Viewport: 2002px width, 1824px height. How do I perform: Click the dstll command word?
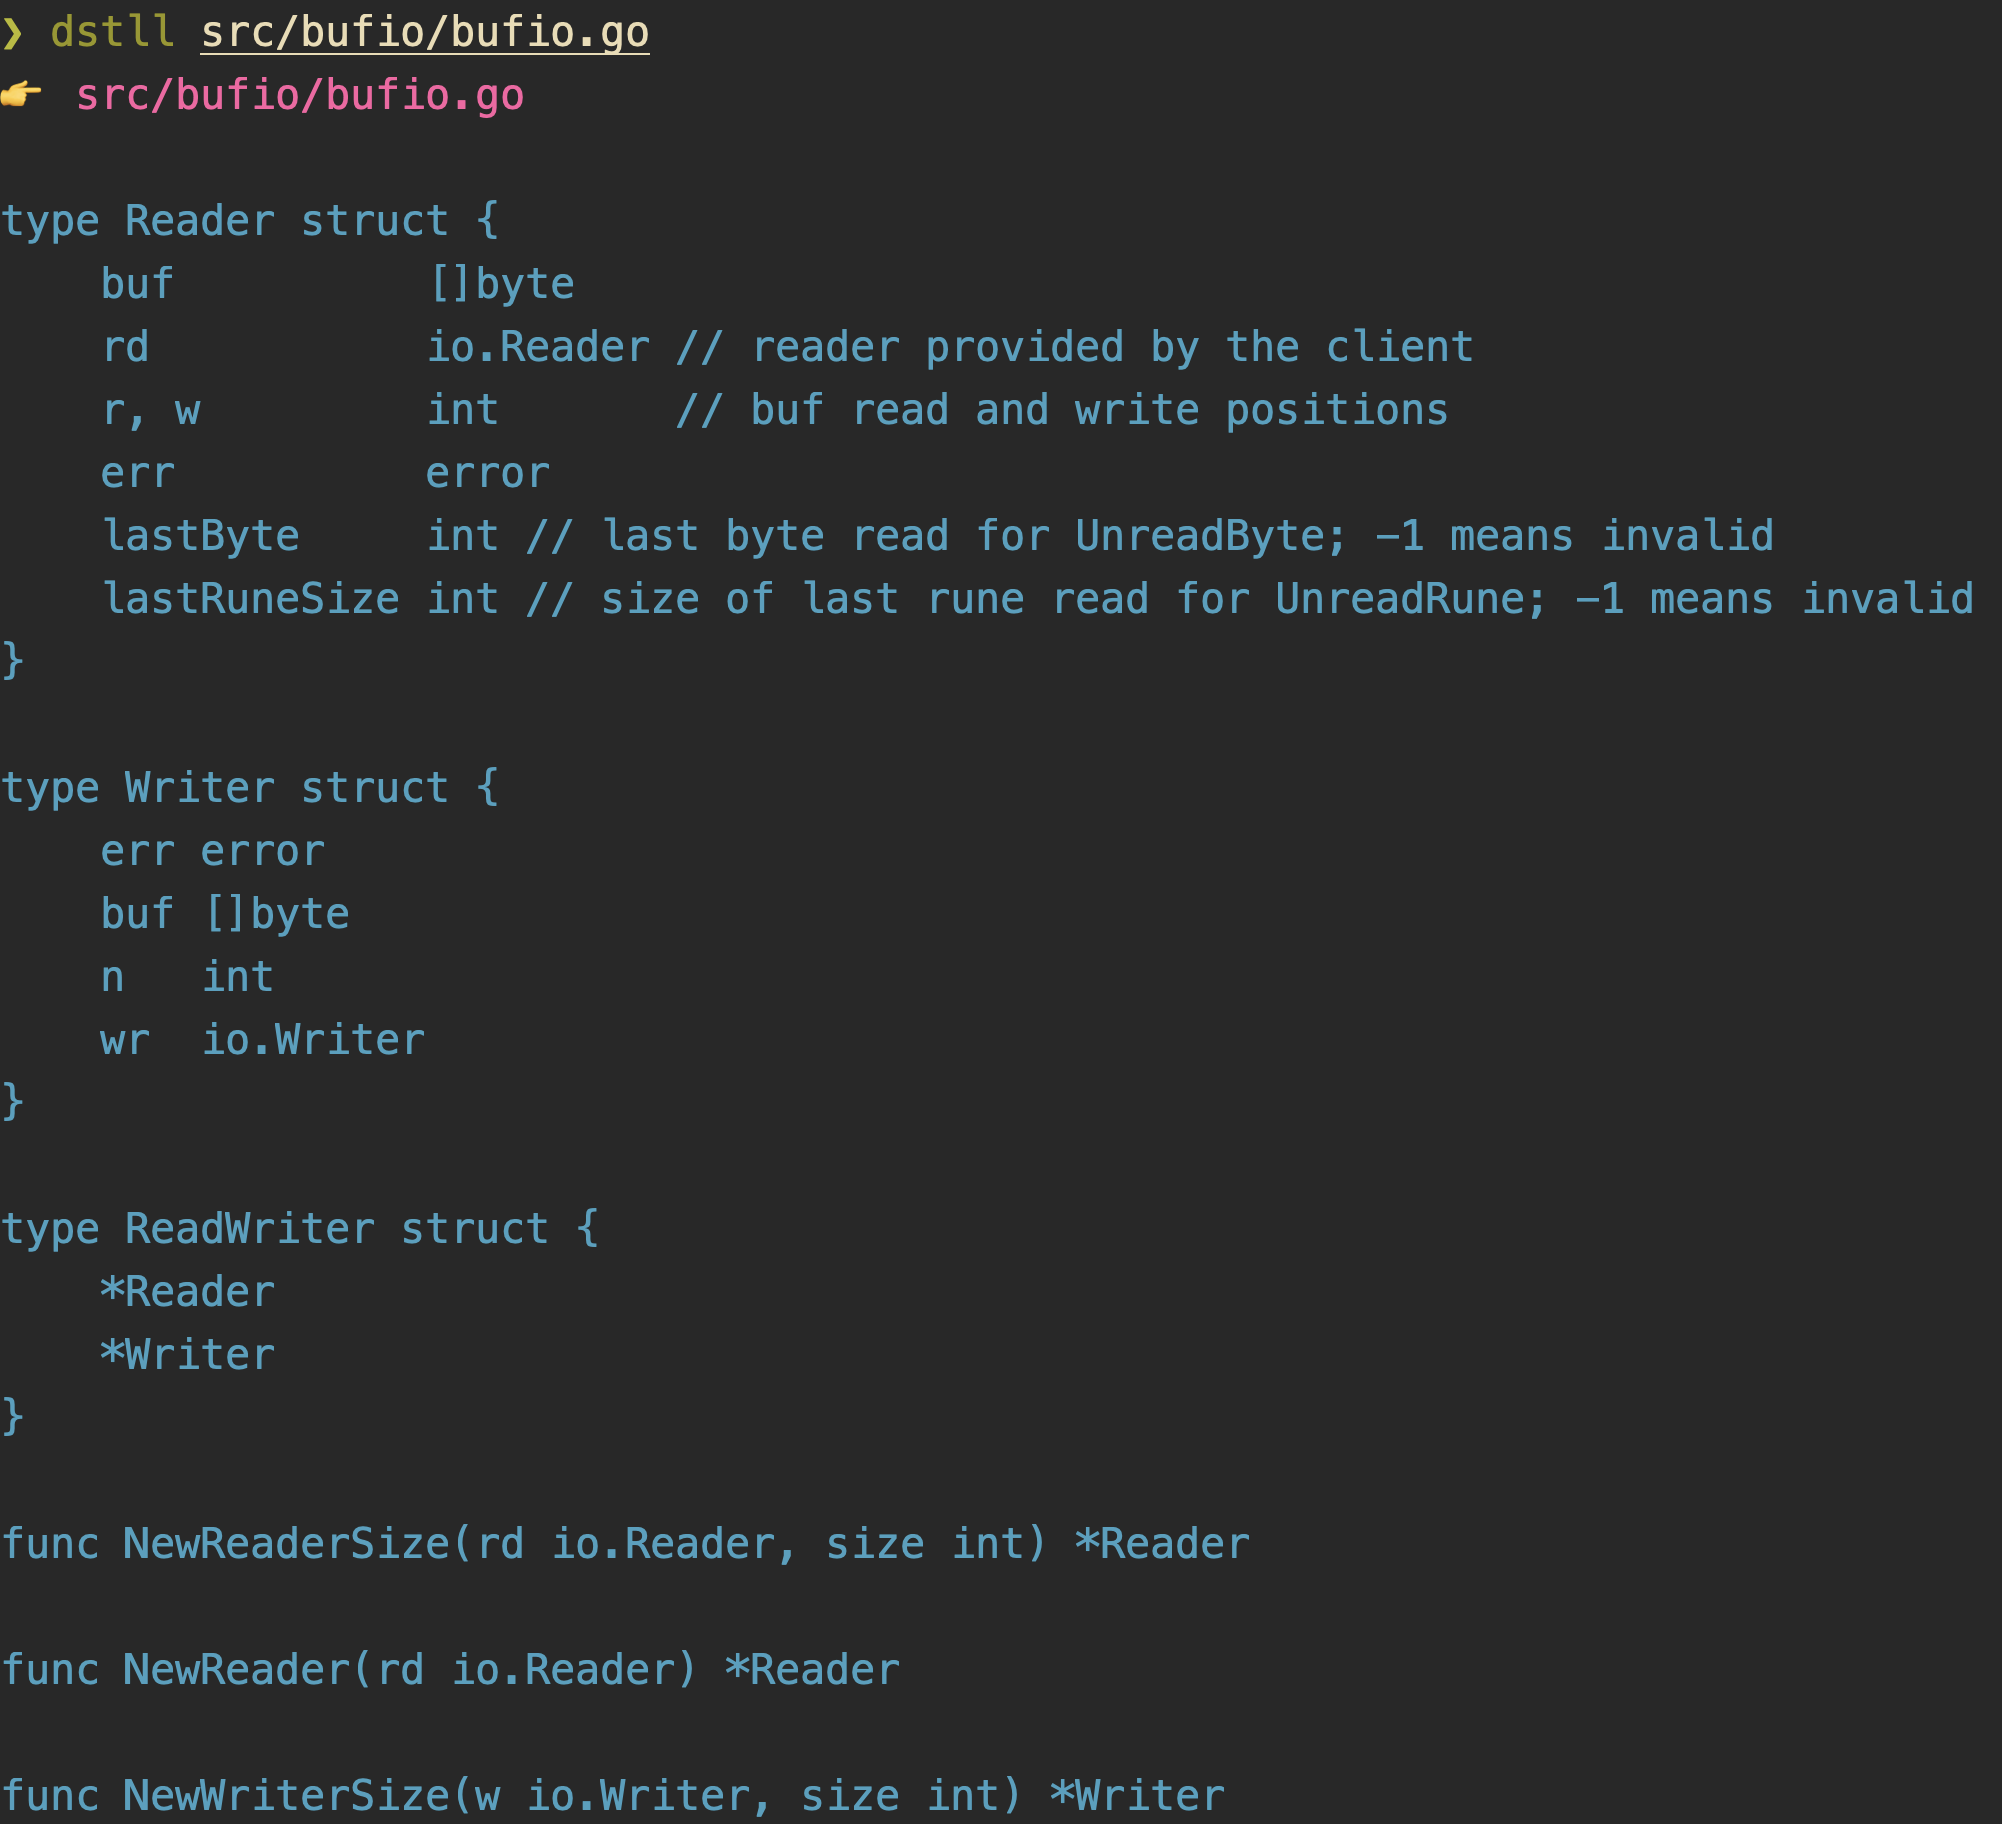coord(113,32)
